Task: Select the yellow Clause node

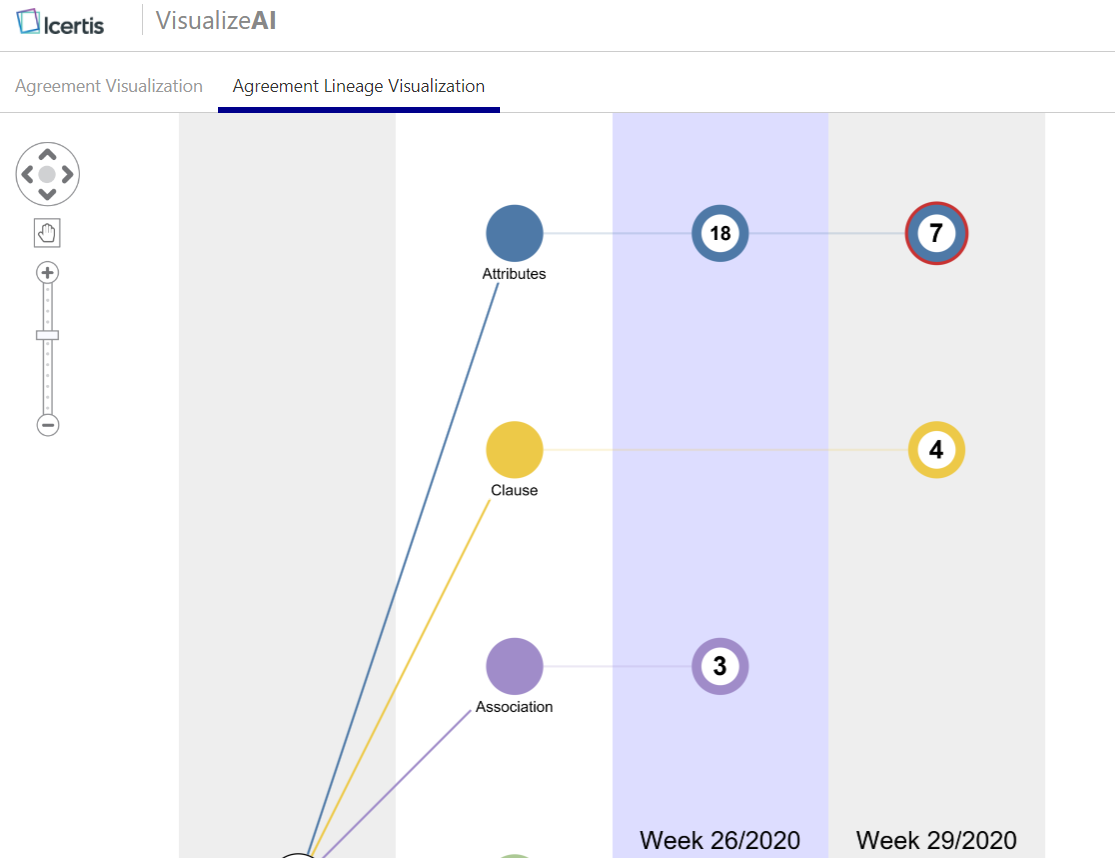Action: pyautogui.click(x=514, y=450)
